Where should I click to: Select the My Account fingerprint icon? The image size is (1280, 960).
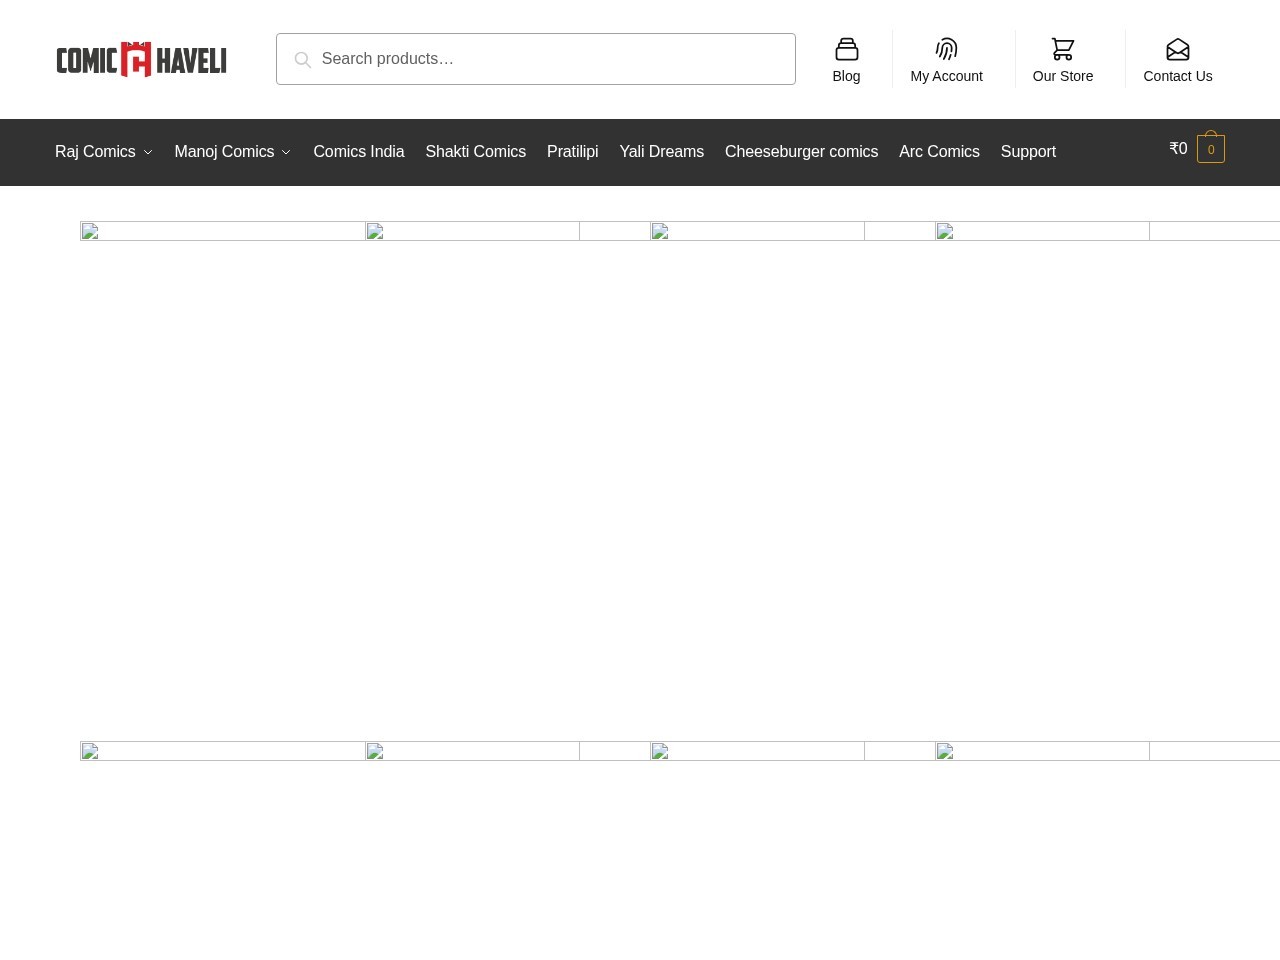(x=946, y=49)
